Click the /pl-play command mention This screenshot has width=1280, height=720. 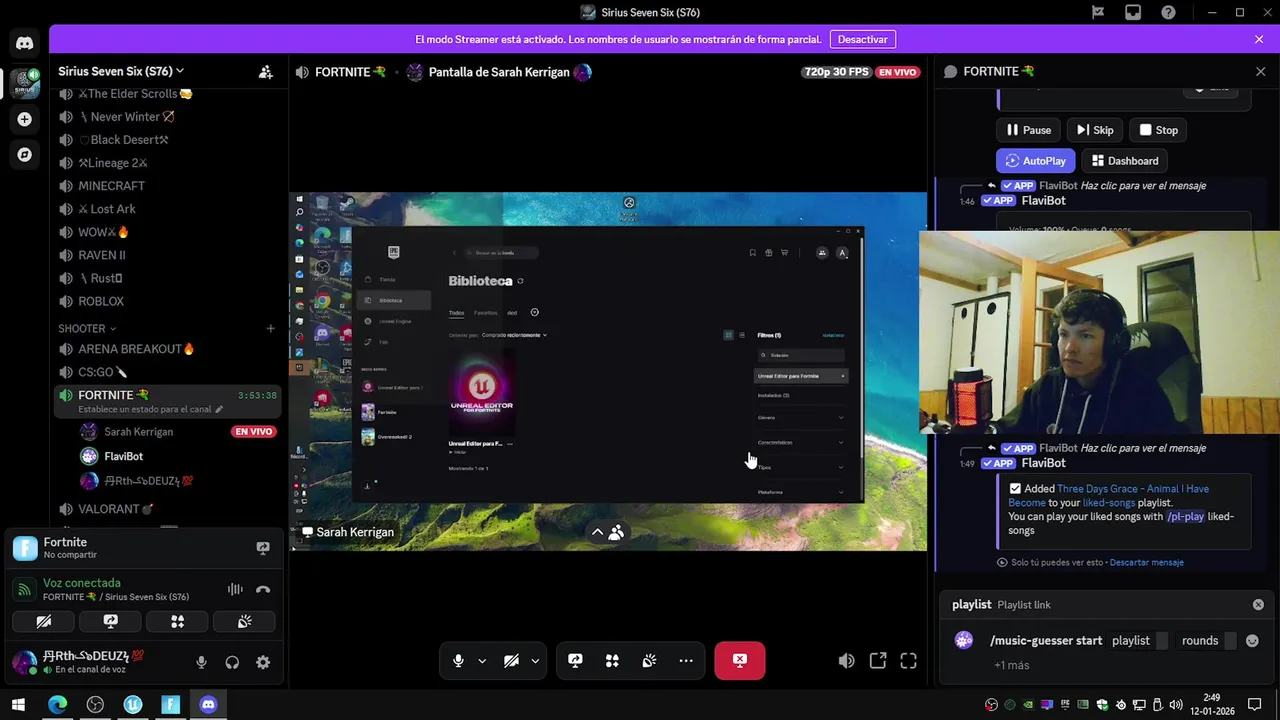[x=1185, y=517]
